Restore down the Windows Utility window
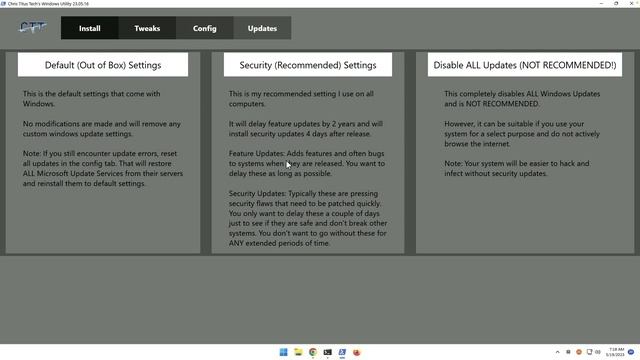The image size is (640, 360). (616, 3)
